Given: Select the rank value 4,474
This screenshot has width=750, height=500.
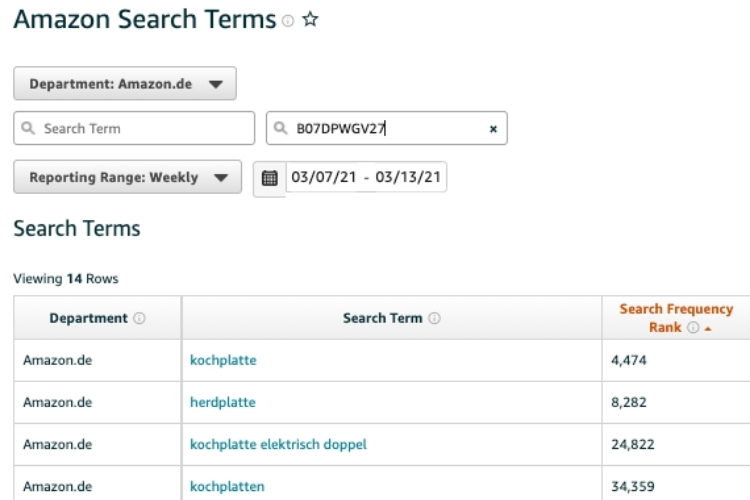Looking at the screenshot, I should pos(629,360).
